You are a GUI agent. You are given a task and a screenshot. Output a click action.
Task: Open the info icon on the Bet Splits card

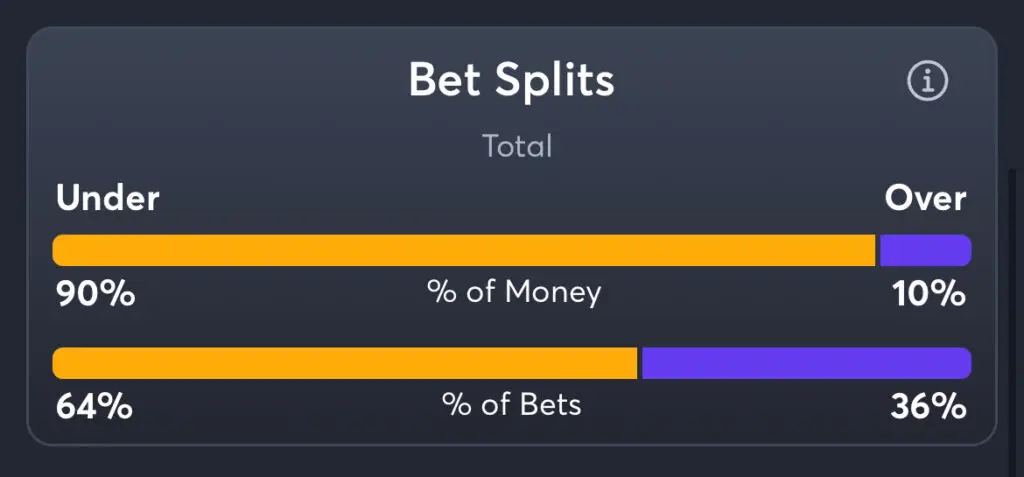point(927,82)
